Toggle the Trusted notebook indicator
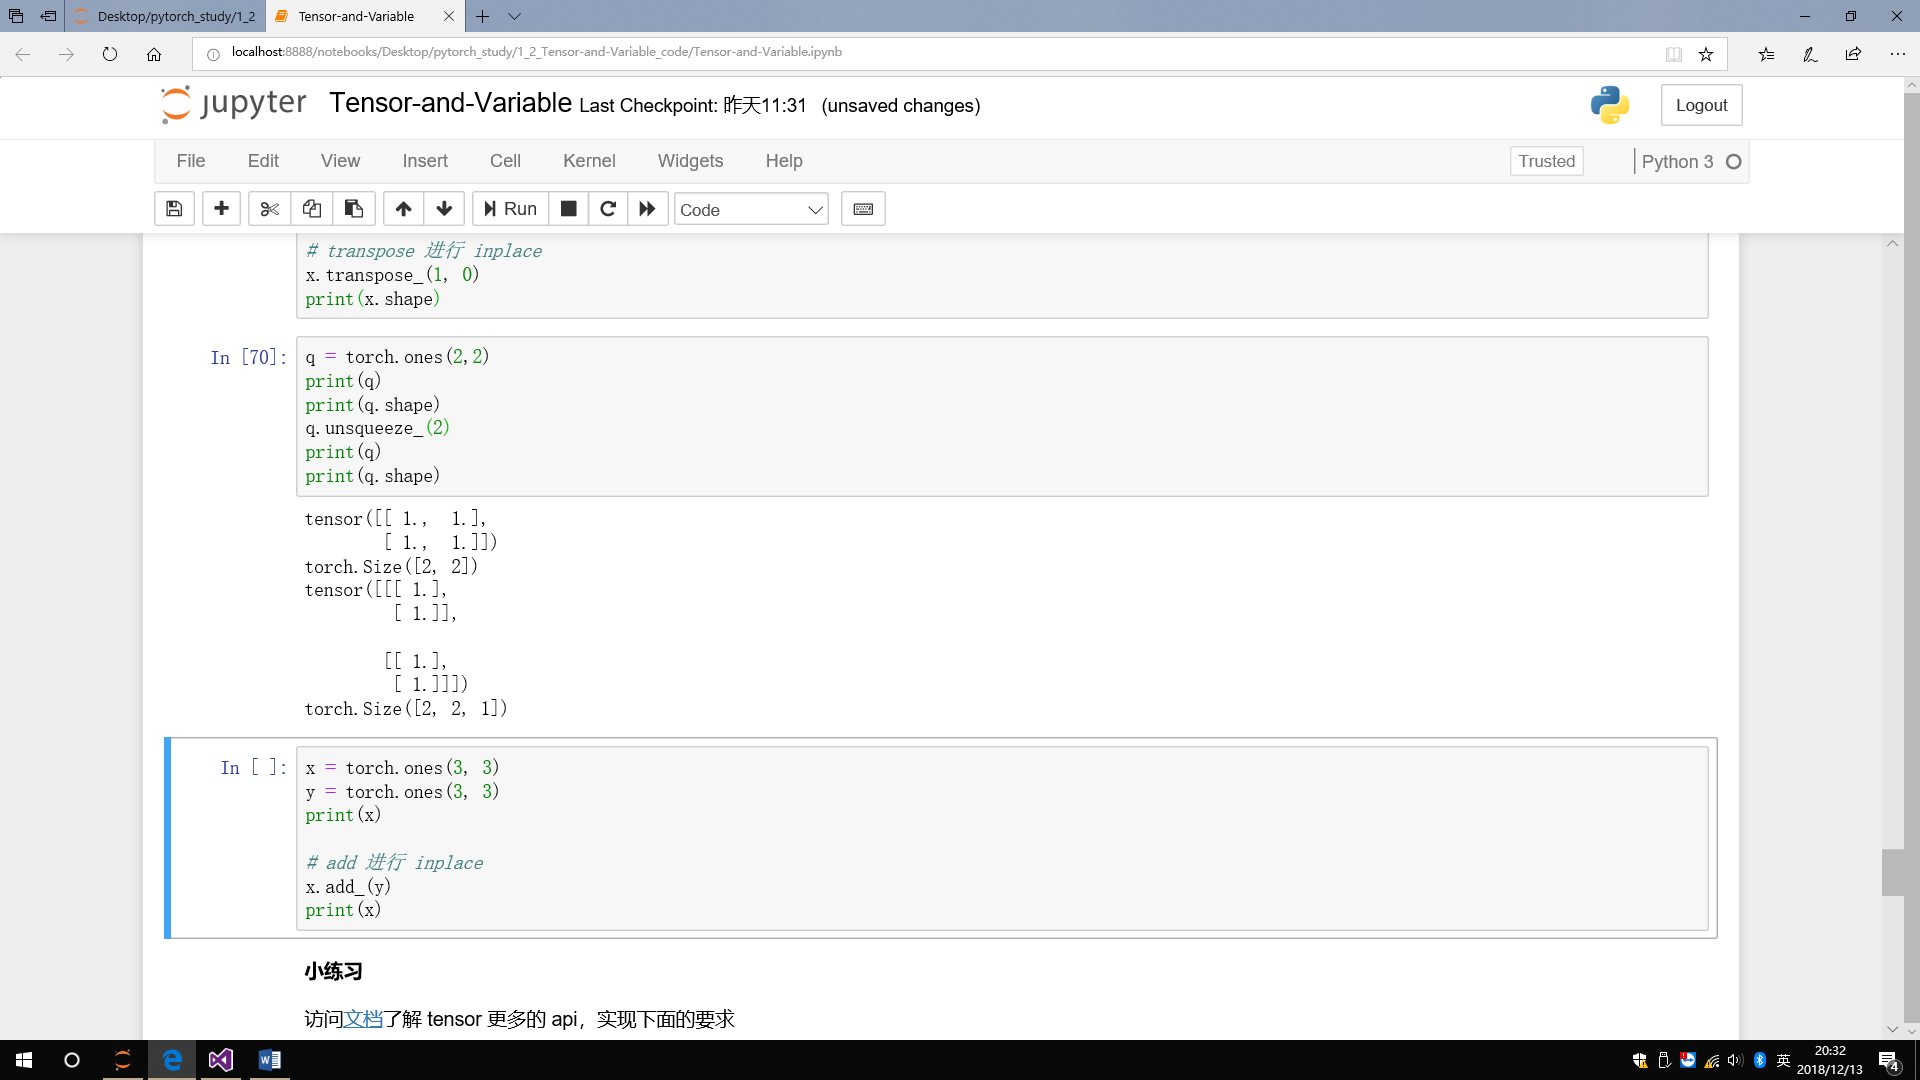This screenshot has width=1920, height=1080. [1546, 161]
